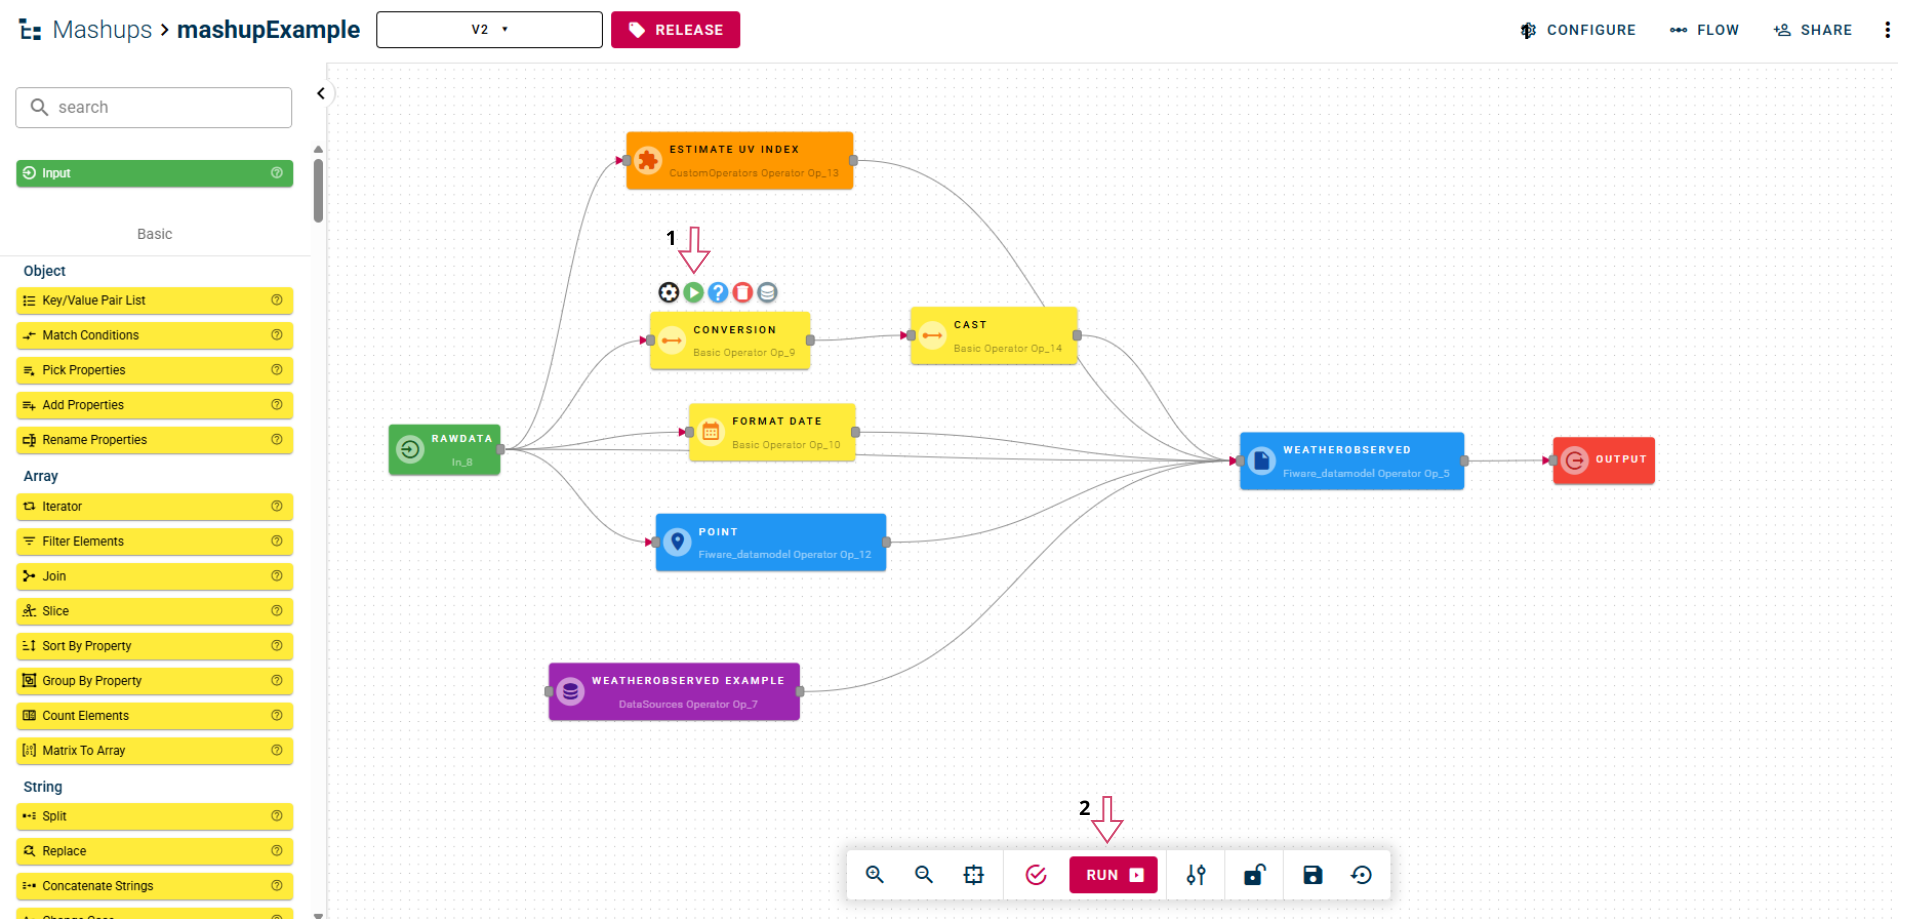Save the mashup with the floppy disk icon
Image resolution: width=1912 pixels, height=919 pixels.
coord(1312,875)
